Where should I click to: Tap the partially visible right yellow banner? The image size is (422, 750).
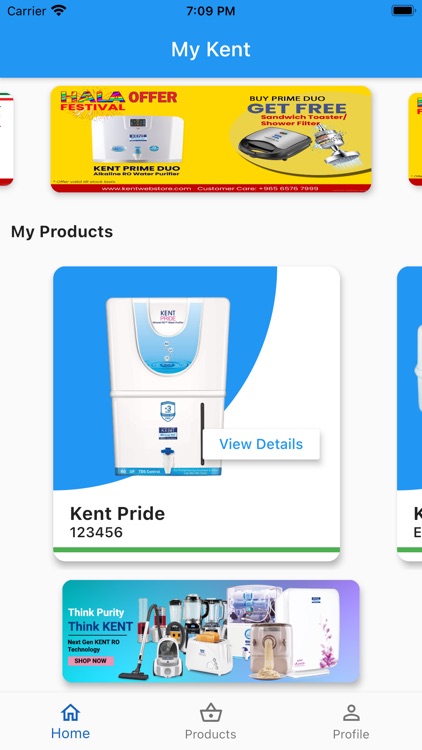click(x=415, y=139)
